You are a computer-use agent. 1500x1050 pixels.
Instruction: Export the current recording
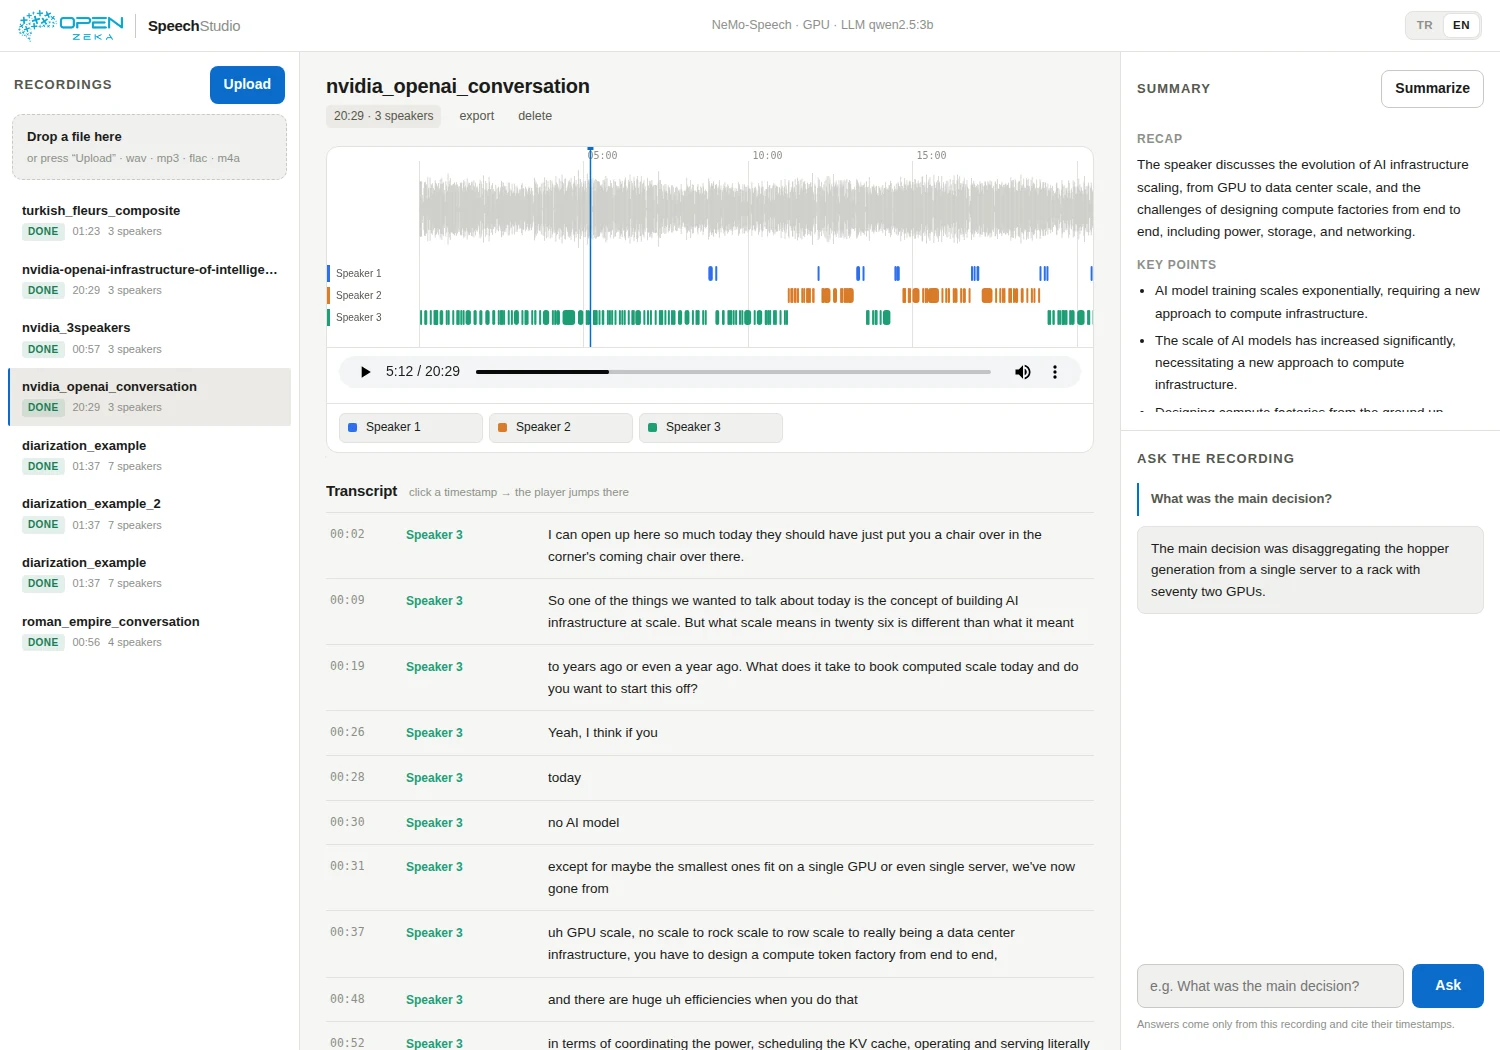pos(477,116)
